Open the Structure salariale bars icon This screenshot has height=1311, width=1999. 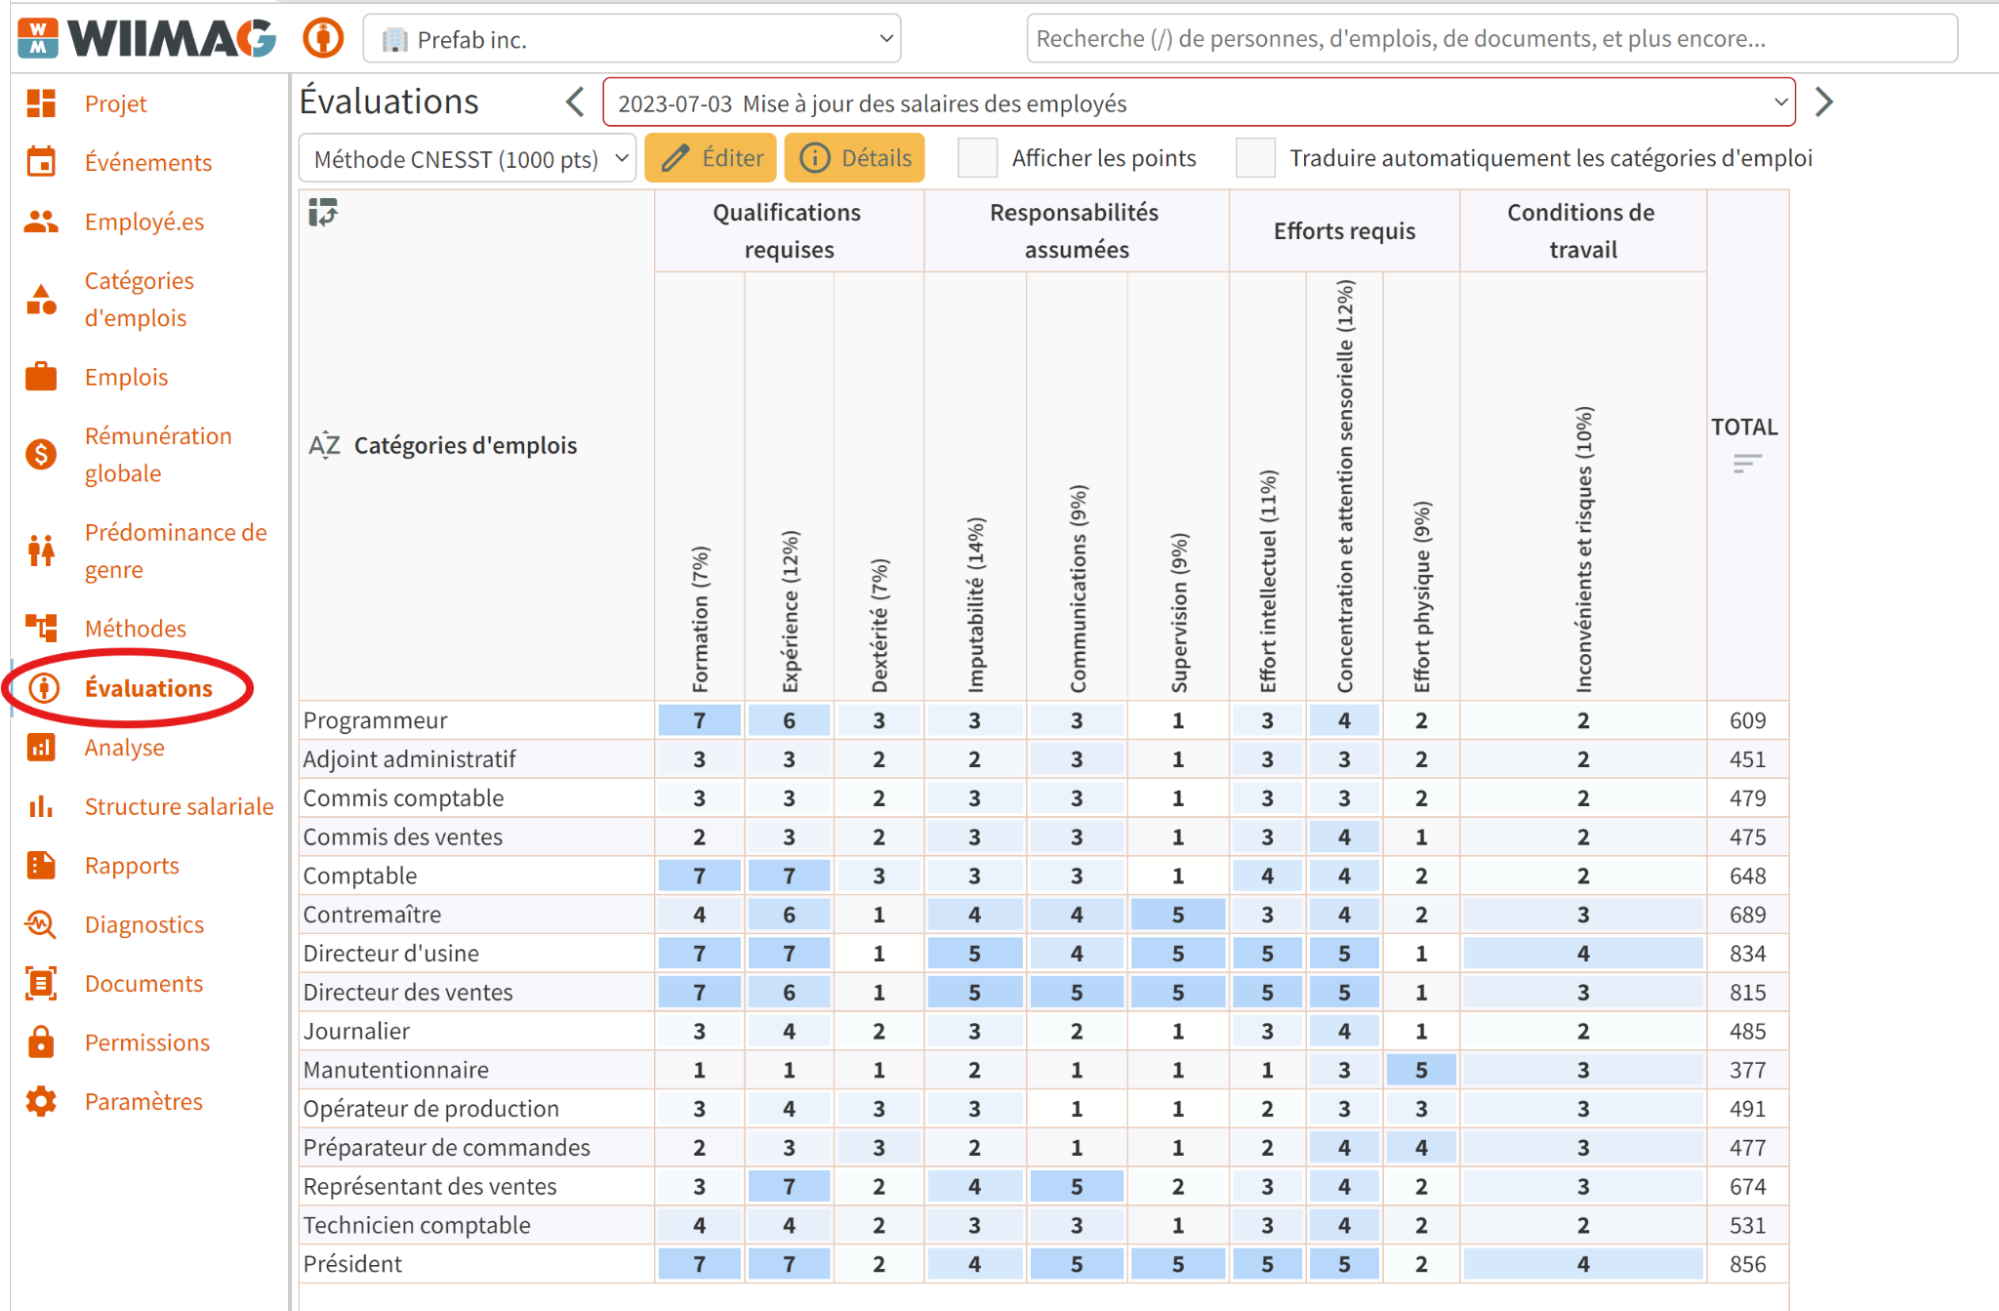pos(41,806)
